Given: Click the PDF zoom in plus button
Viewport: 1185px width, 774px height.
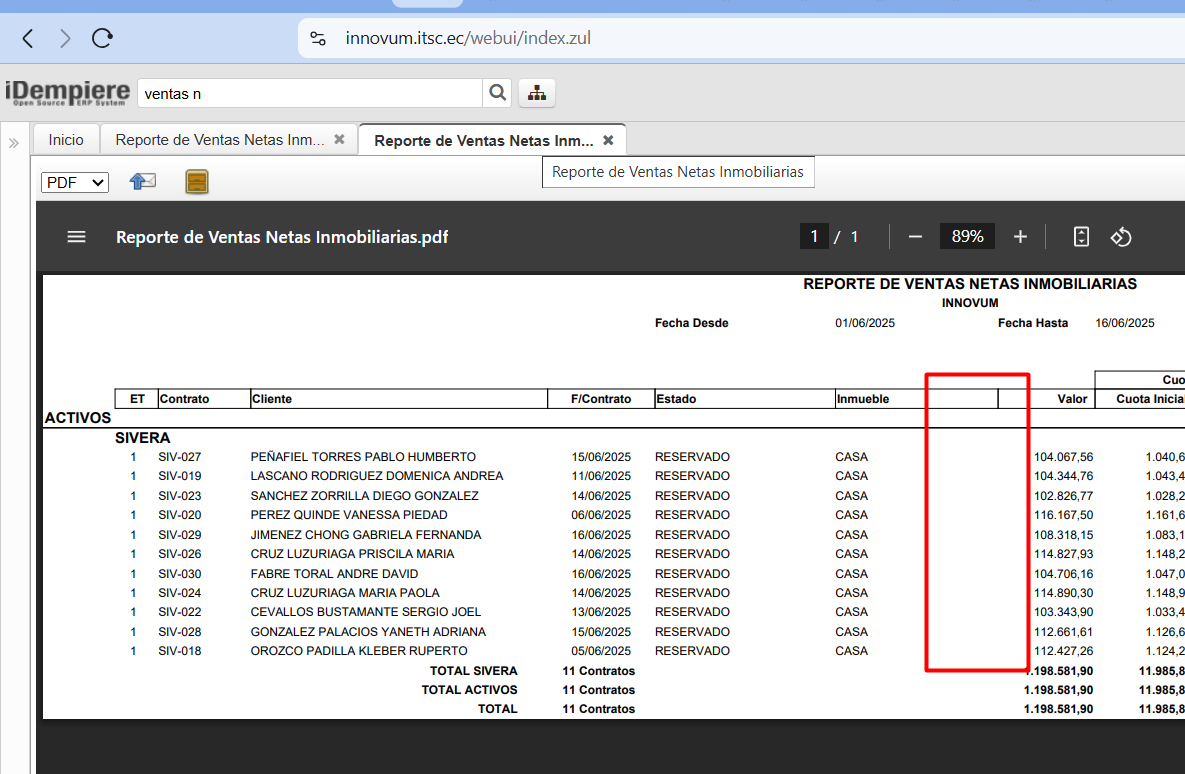Looking at the screenshot, I should click(1020, 237).
